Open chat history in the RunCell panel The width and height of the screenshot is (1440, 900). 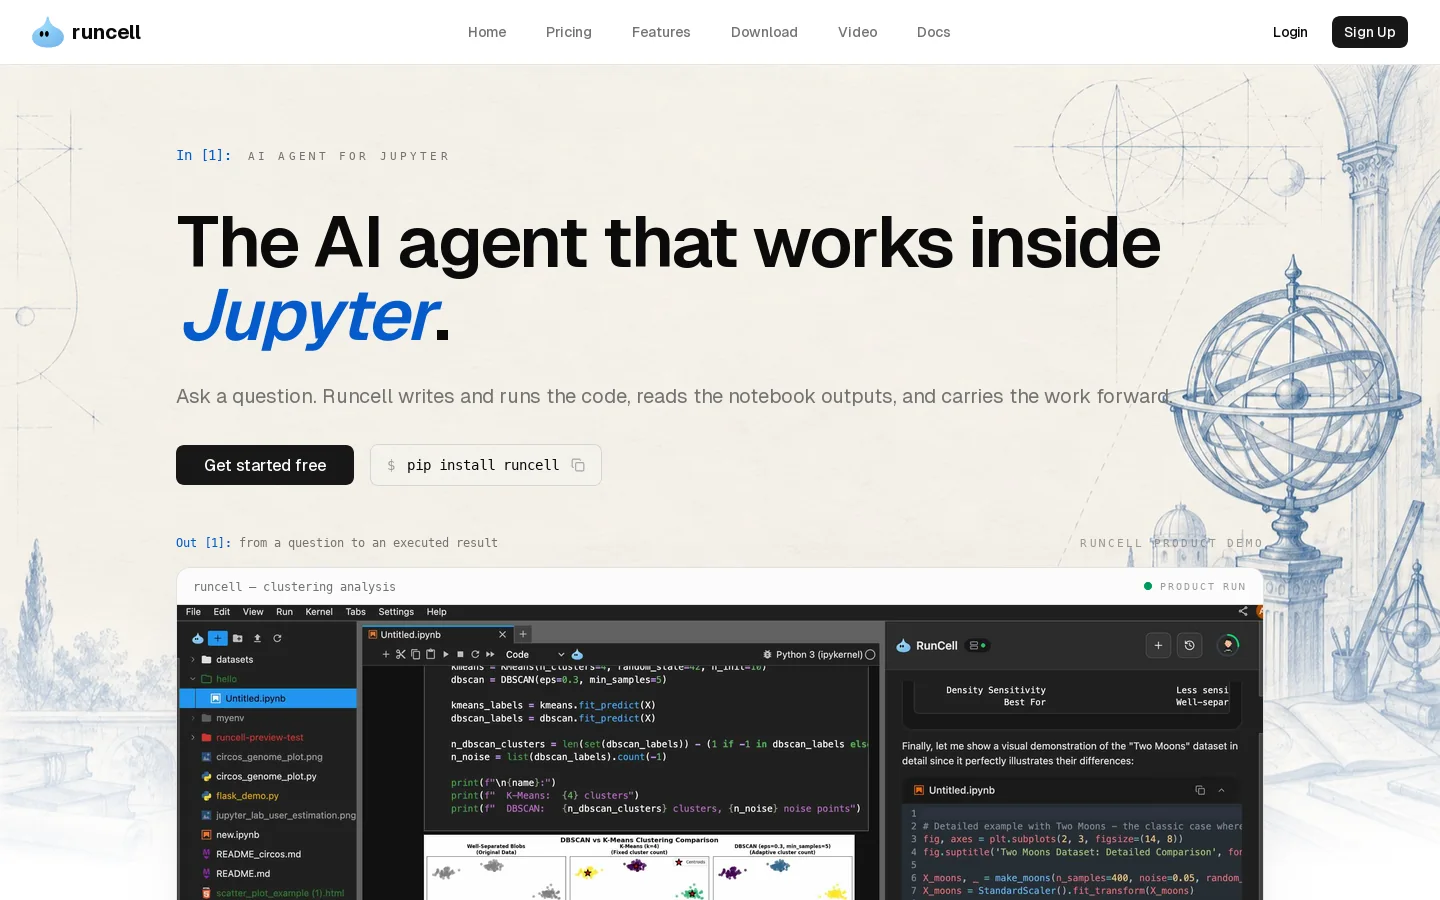pos(1189,646)
